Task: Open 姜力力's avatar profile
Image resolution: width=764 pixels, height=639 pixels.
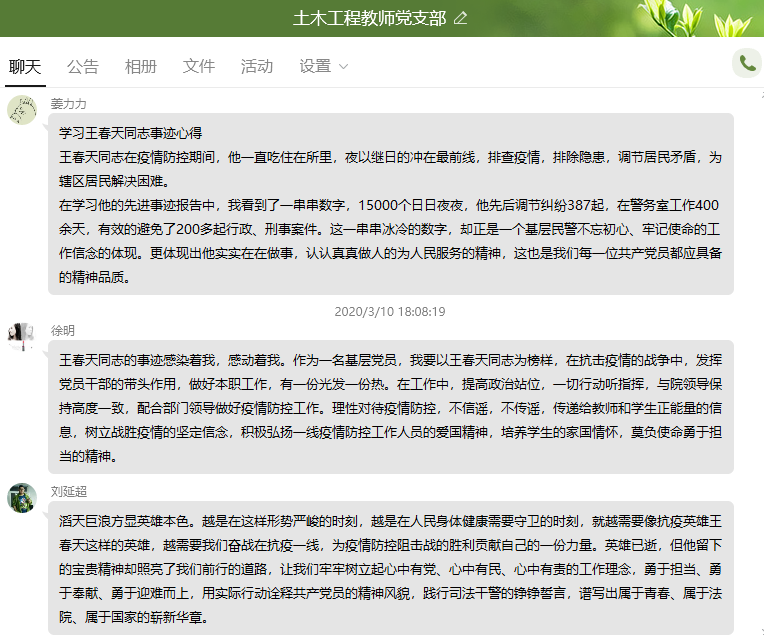Action: (x=22, y=110)
